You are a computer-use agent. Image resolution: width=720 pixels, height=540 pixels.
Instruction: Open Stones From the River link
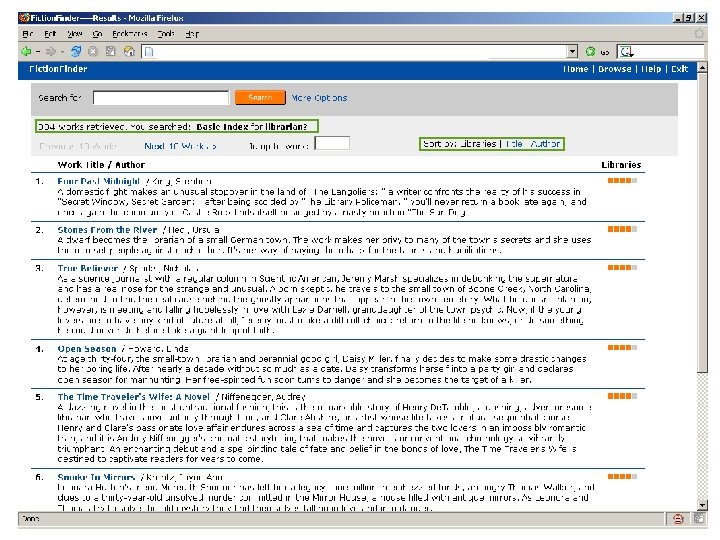(107, 230)
